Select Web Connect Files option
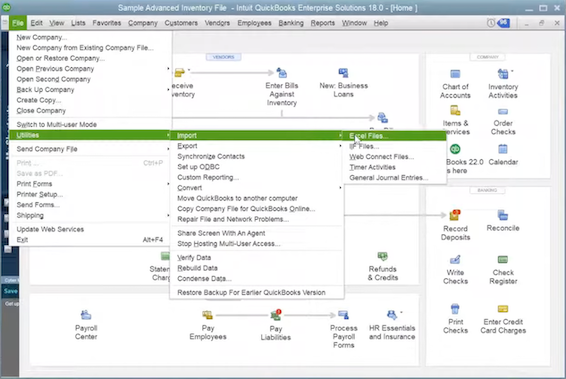Viewport: 566px width, 379px height. pos(395,157)
